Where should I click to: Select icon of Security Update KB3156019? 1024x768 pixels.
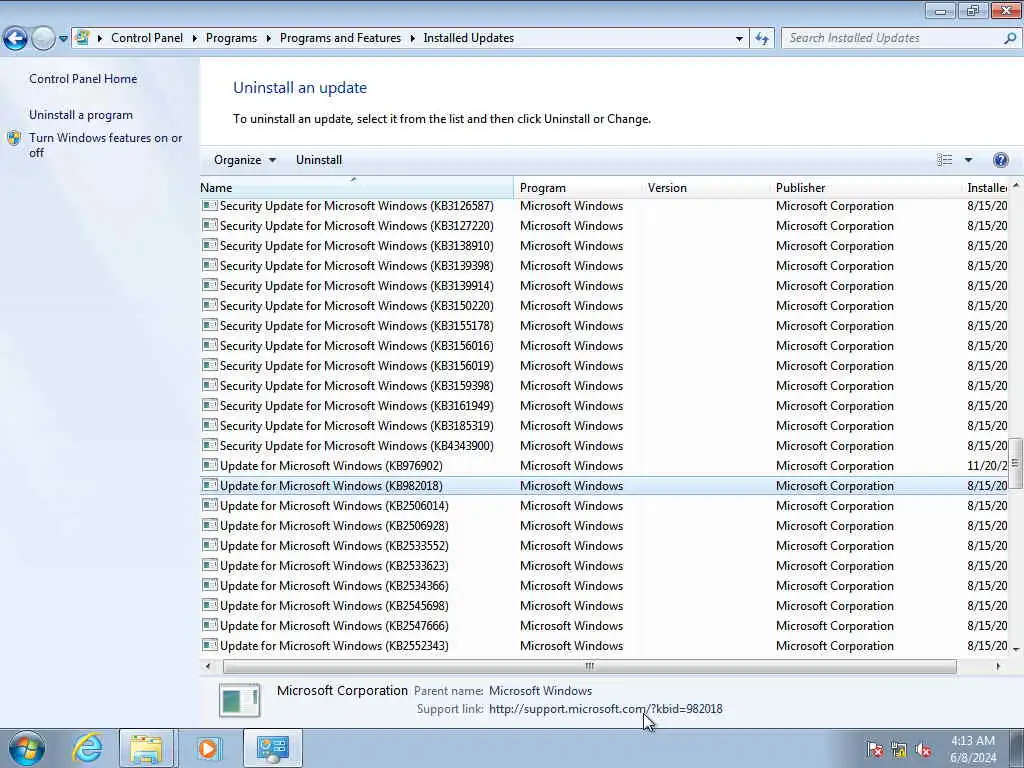[x=210, y=366]
